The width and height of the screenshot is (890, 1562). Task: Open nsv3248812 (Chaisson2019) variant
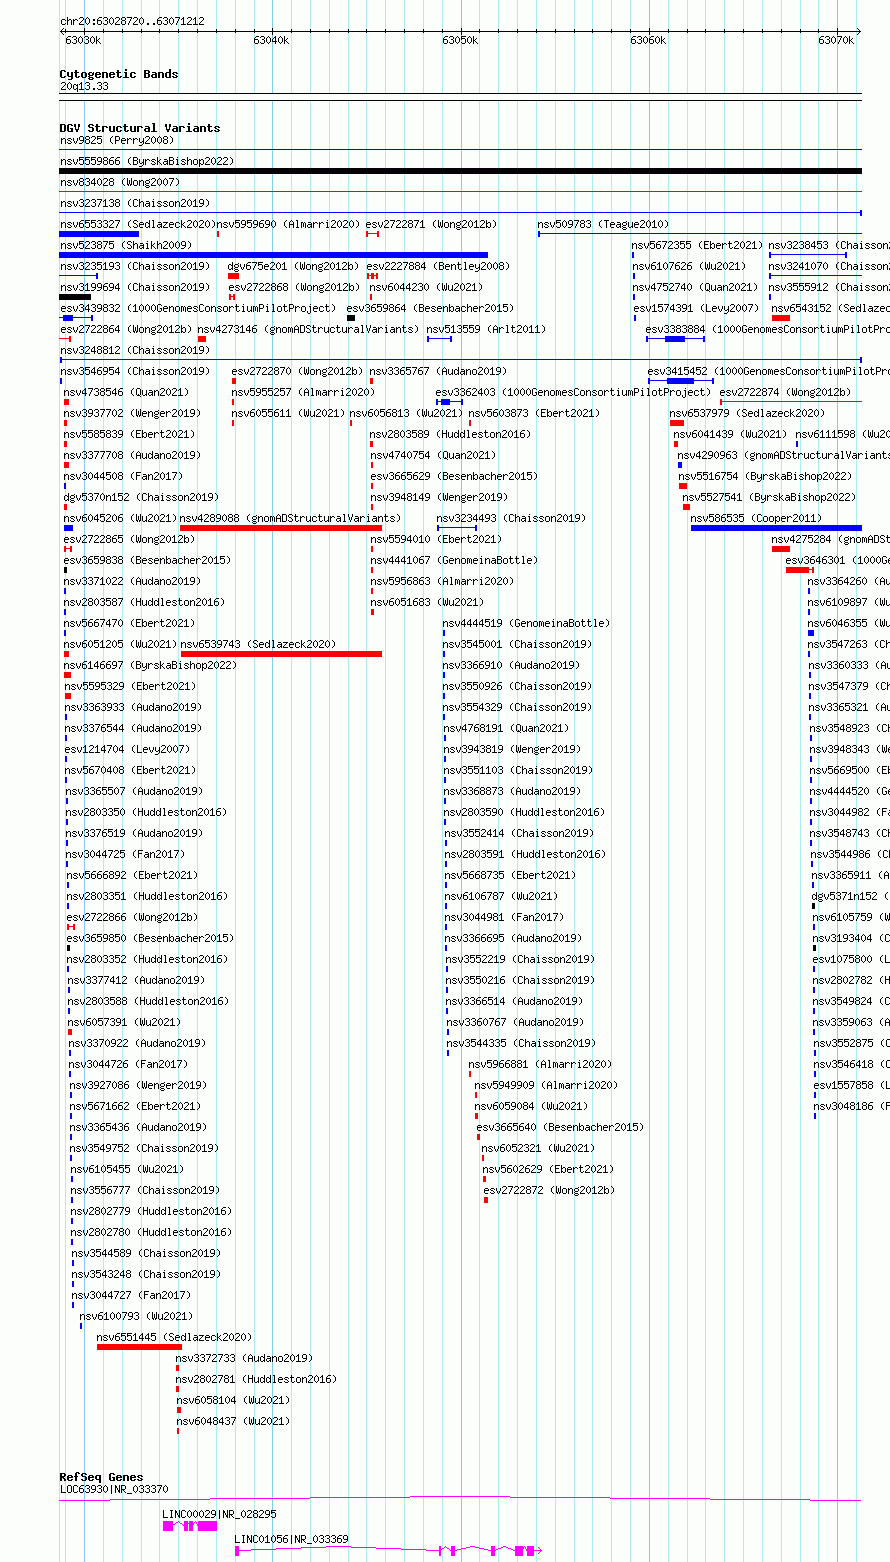click(135, 350)
